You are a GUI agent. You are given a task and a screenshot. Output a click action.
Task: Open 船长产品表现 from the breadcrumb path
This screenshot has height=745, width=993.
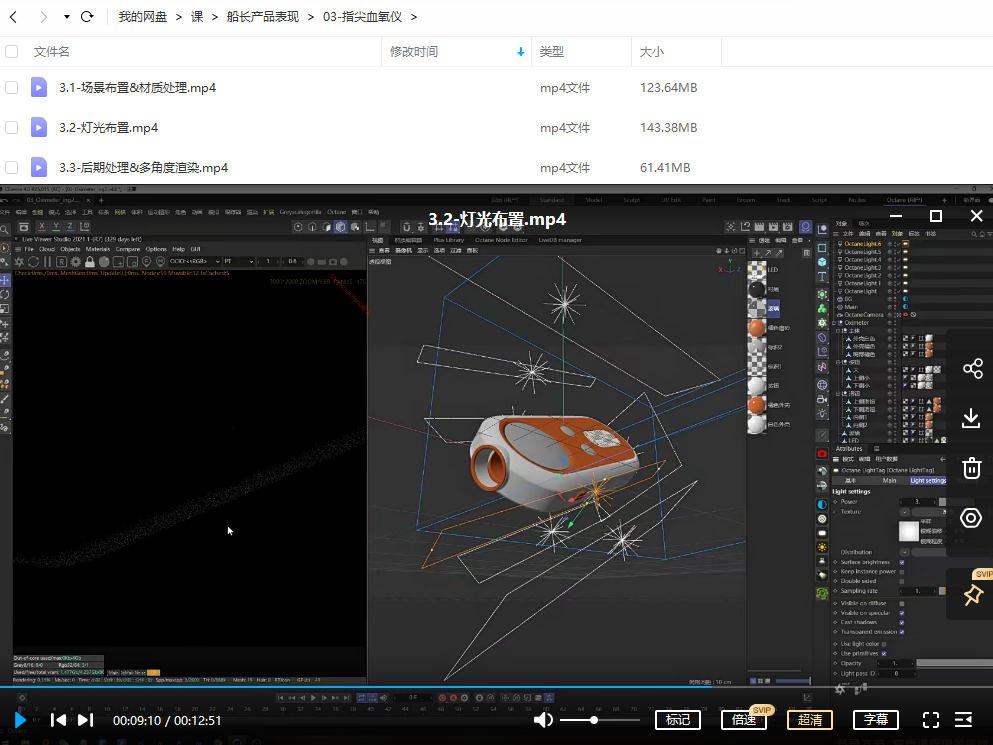(261, 16)
